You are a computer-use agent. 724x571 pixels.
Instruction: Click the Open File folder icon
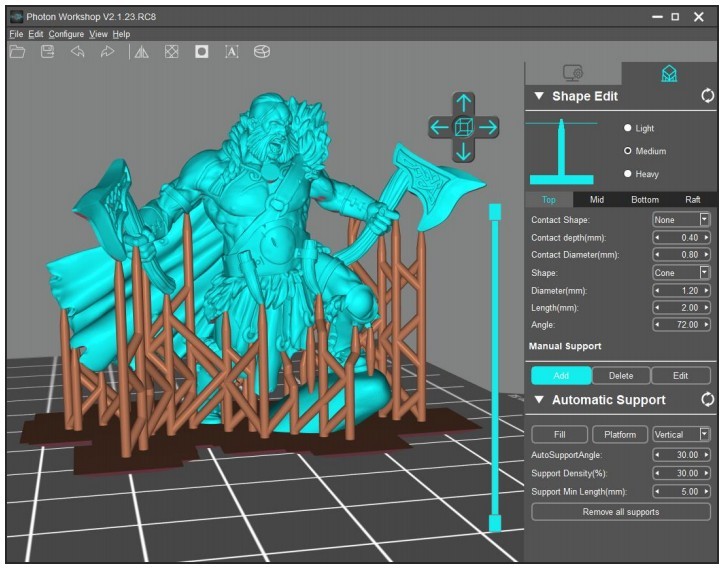tap(17, 52)
